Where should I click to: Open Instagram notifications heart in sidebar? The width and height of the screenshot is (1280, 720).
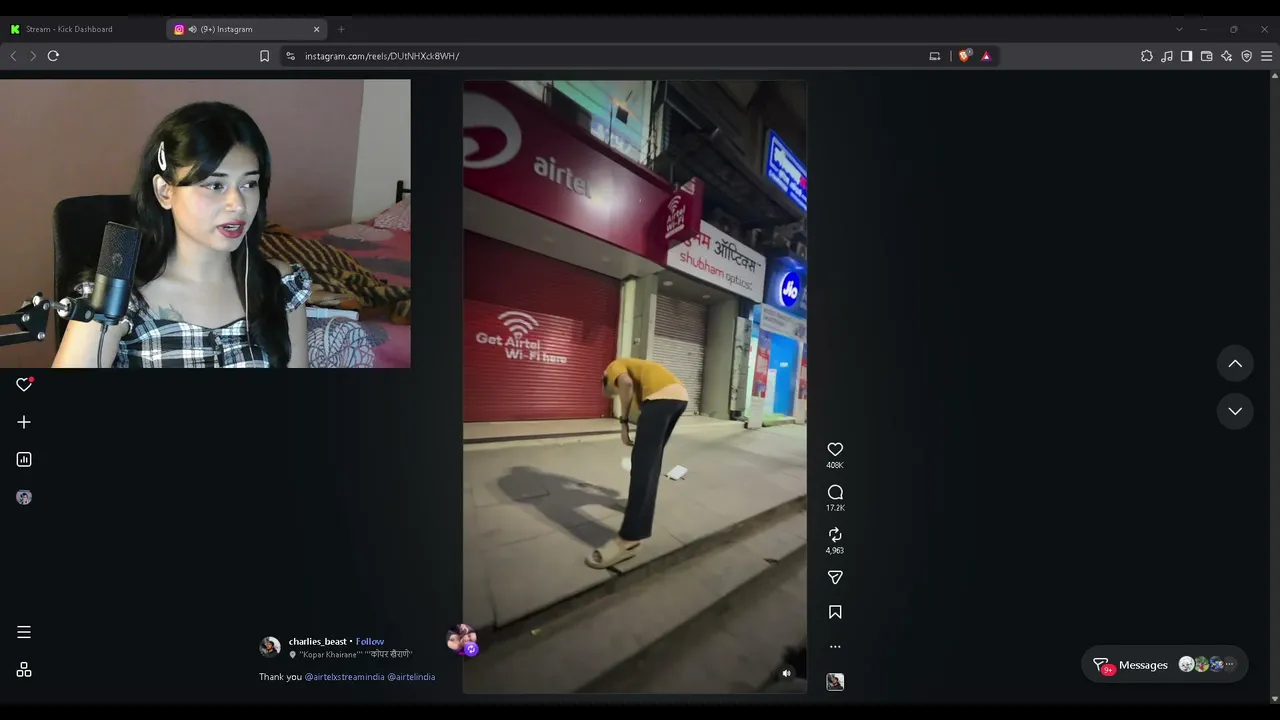(x=24, y=384)
